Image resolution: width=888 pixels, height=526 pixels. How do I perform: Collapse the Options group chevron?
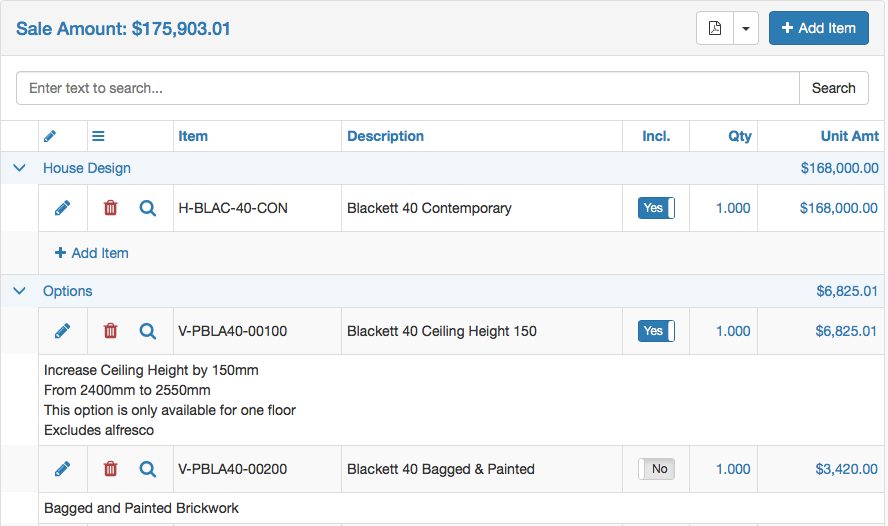(19, 290)
